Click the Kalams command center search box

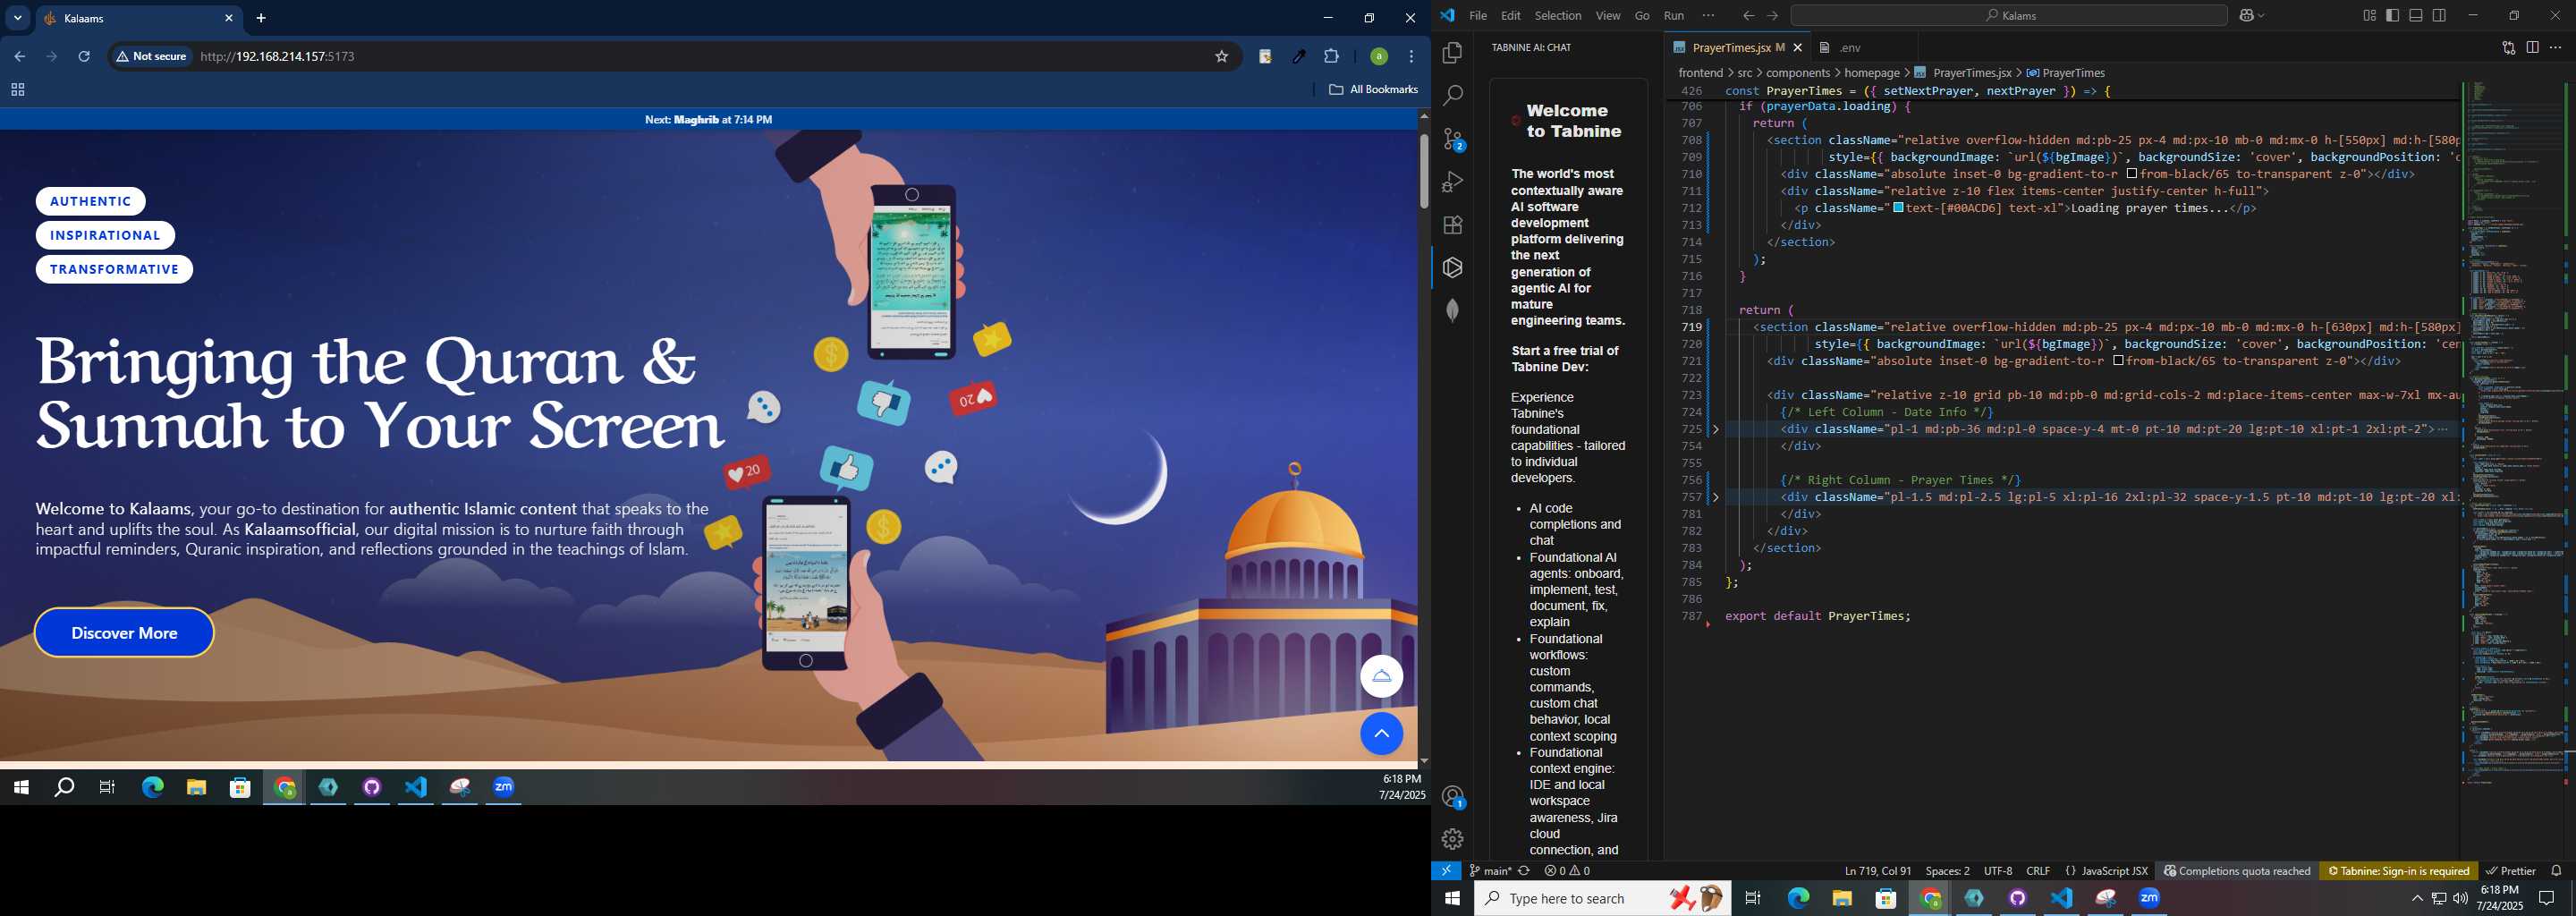click(x=2009, y=15)
